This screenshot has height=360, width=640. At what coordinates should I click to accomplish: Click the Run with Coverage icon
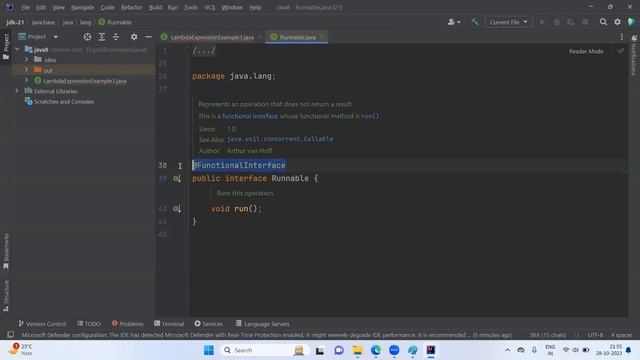click(571, 22)
